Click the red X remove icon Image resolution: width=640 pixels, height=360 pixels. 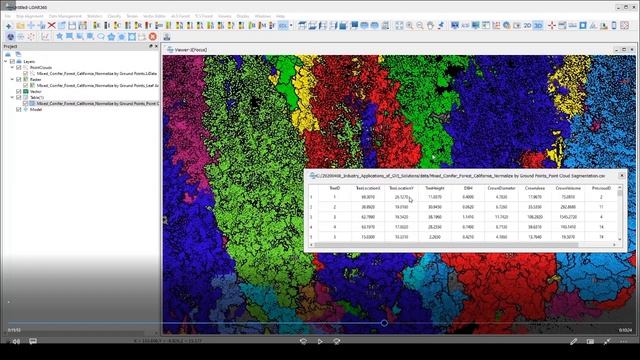click(51, 26)
